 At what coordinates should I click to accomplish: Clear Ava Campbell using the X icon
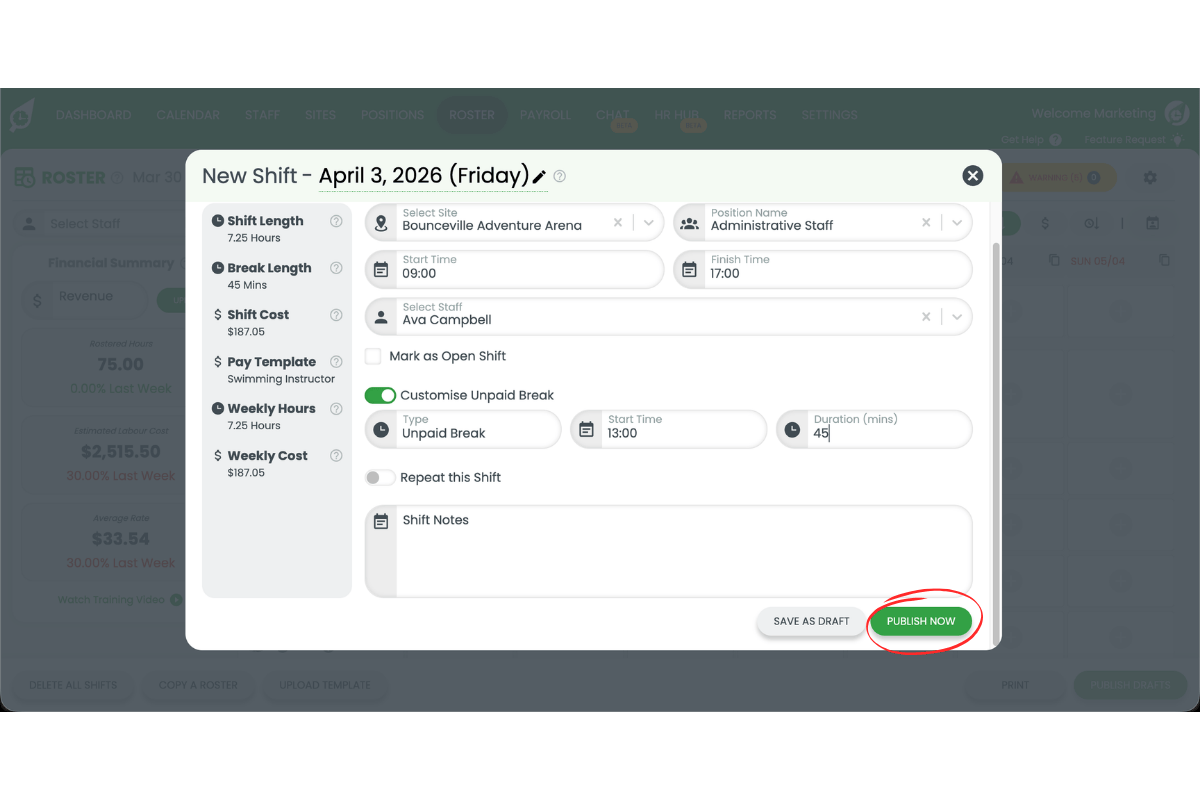tap(924, 317)
